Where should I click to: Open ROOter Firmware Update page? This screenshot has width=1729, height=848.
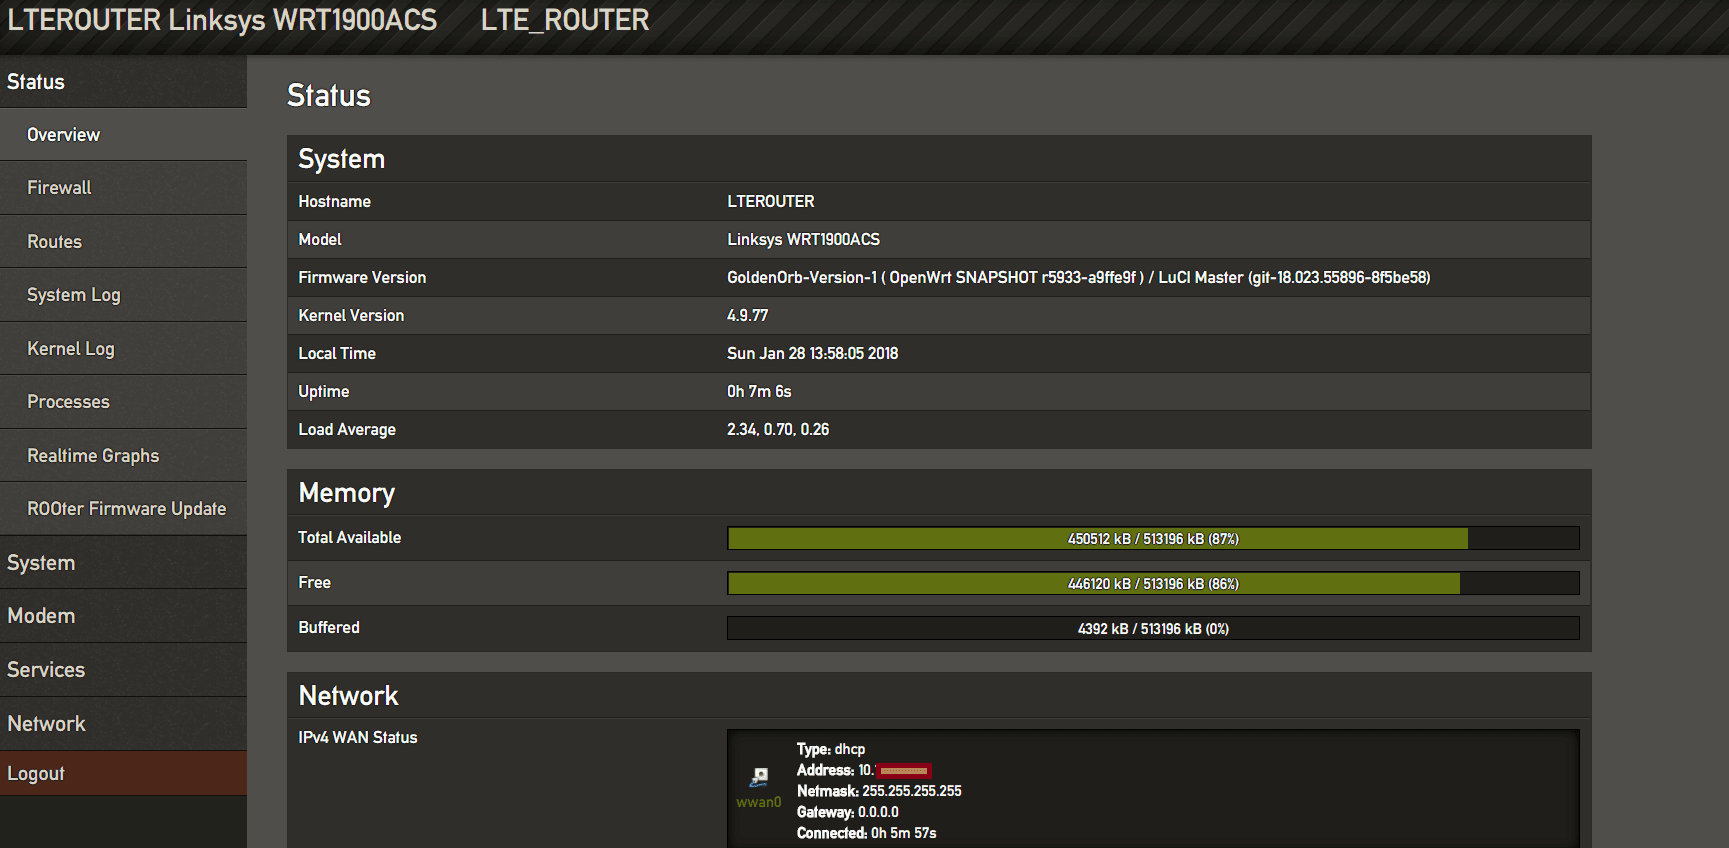[126, 509]
